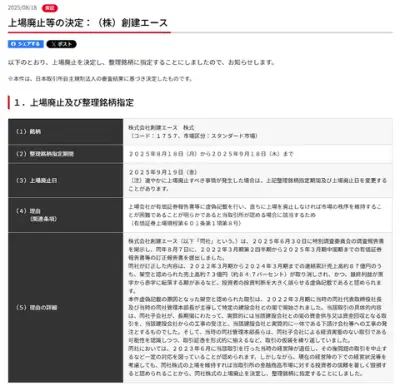Image resolution: width=400 pixels, height=386 pixels.
Task: Select the (2) 整理銘柄指定期間 row header
Action: (66, 154)
